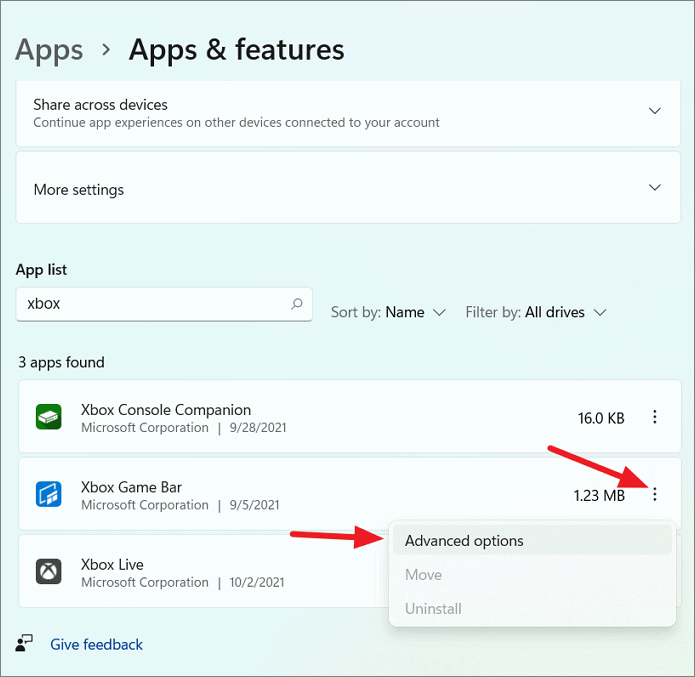Go back to Apps breadcrumb
Screen dimensions: 695x677
tap(49, 50)
